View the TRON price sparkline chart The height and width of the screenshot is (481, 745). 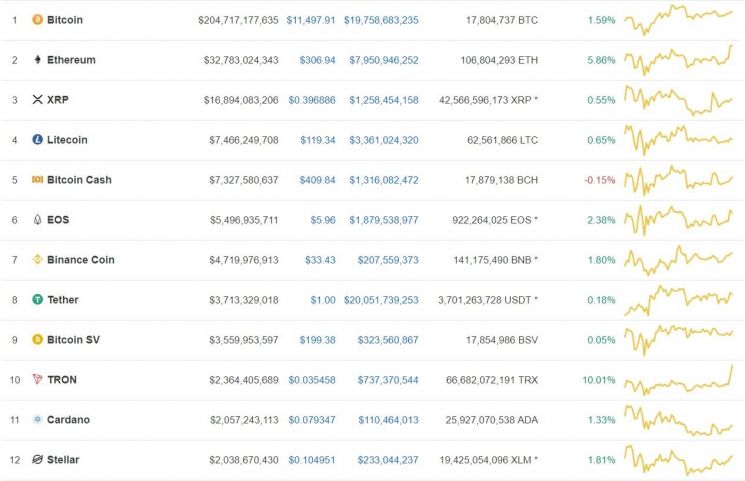(678, 381)
